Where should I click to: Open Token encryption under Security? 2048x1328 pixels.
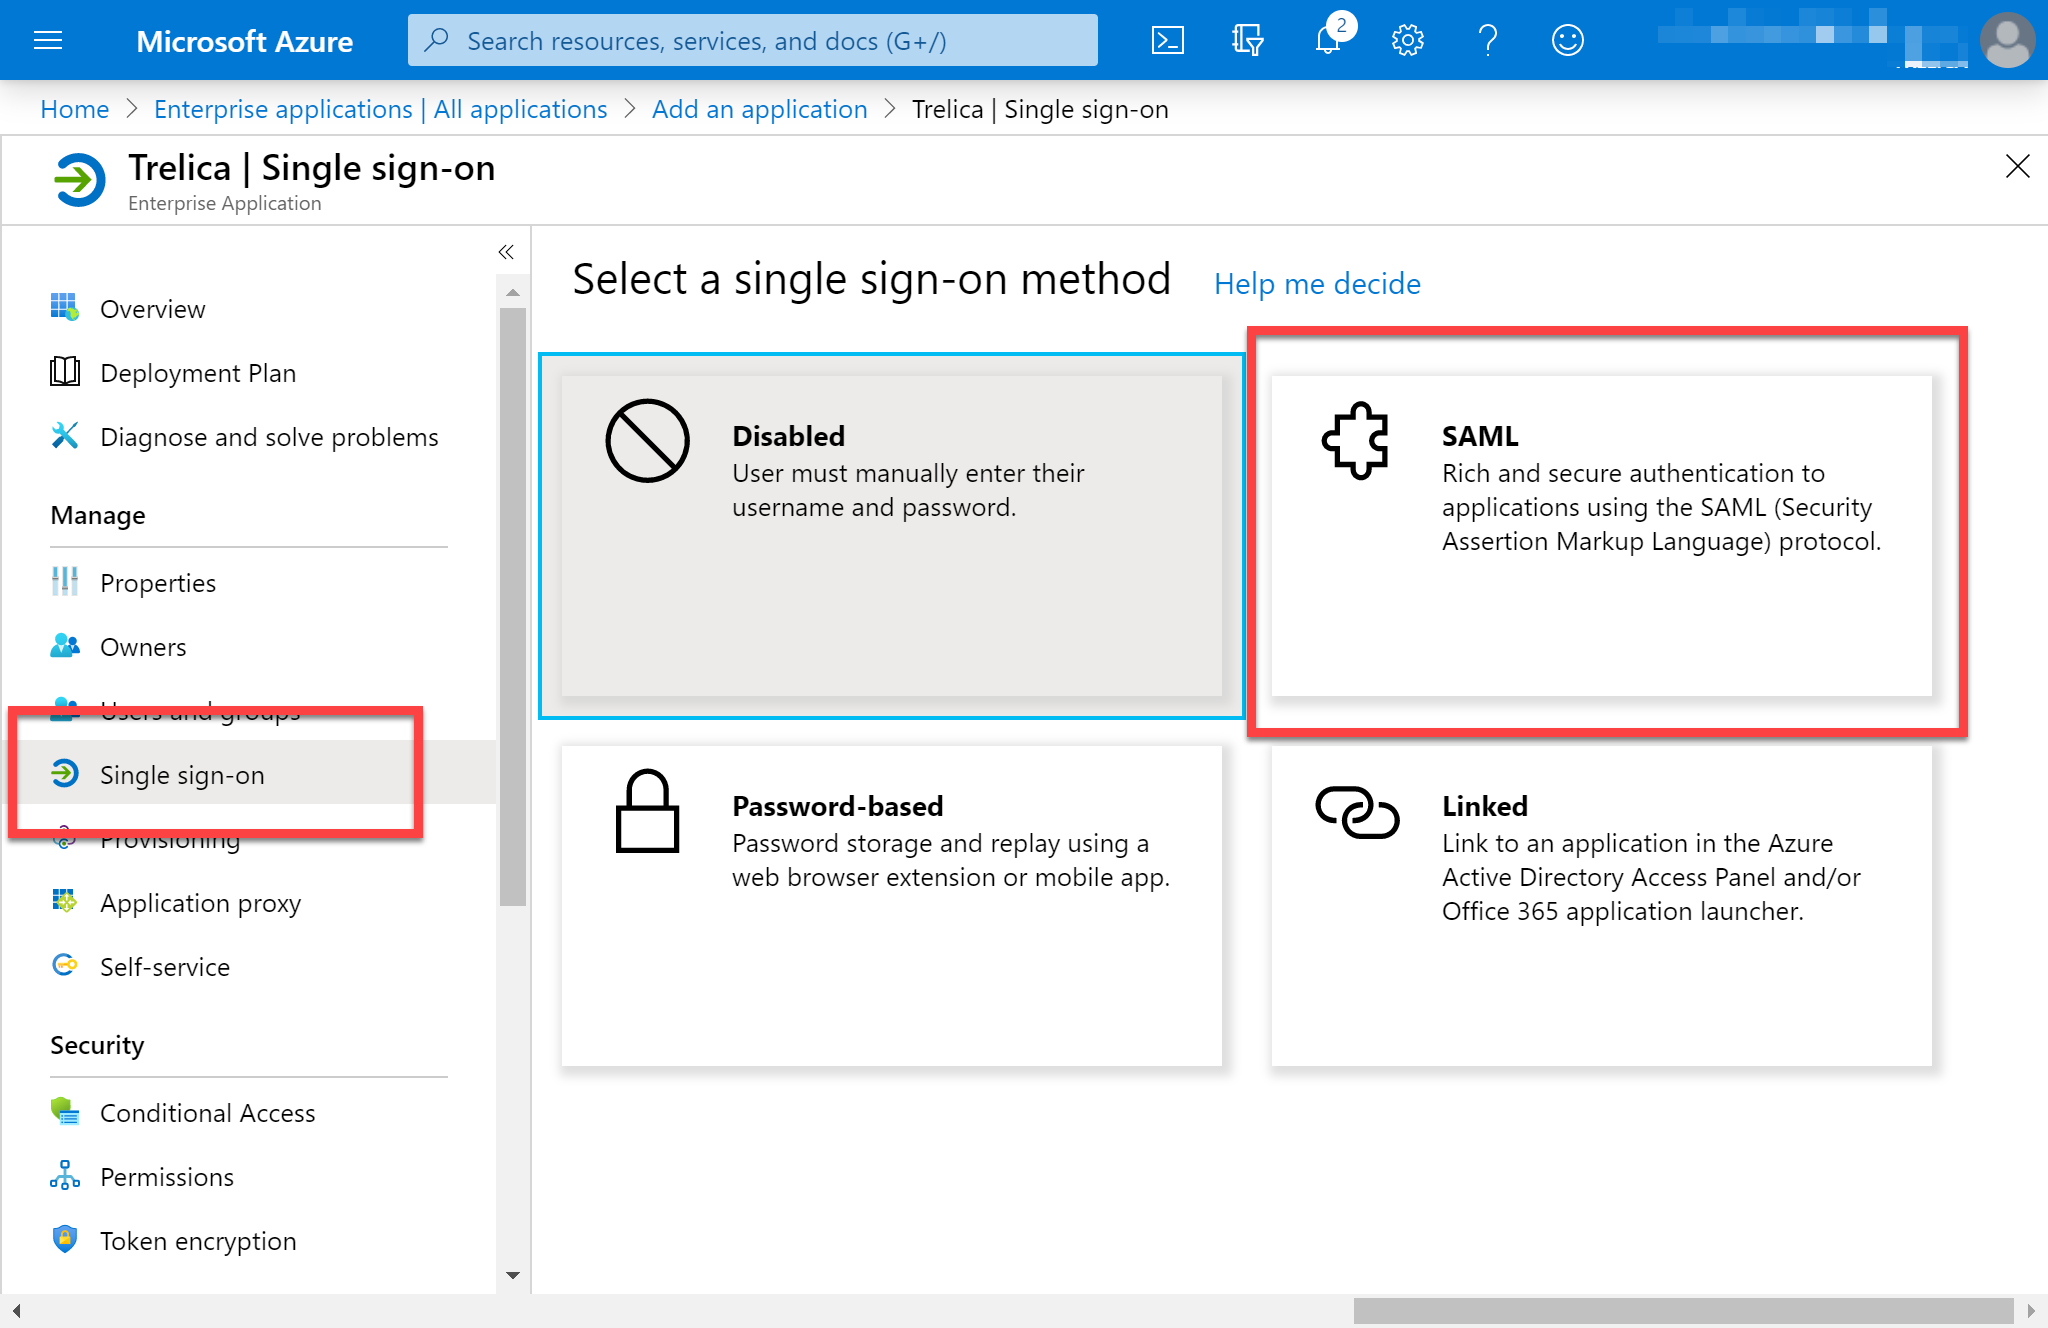pos(198,1241)
